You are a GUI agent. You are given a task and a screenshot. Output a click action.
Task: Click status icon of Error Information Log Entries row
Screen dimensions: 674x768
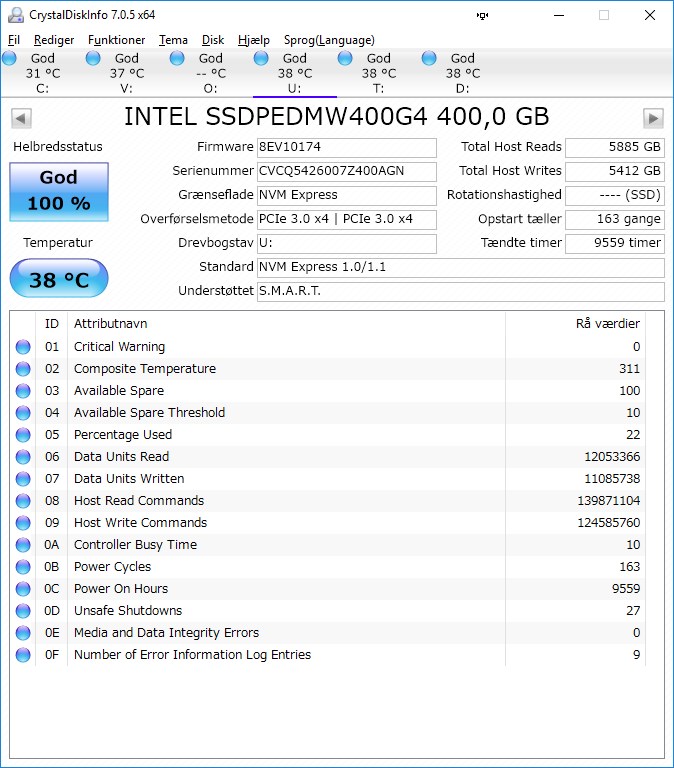click(x=23, y=655)
